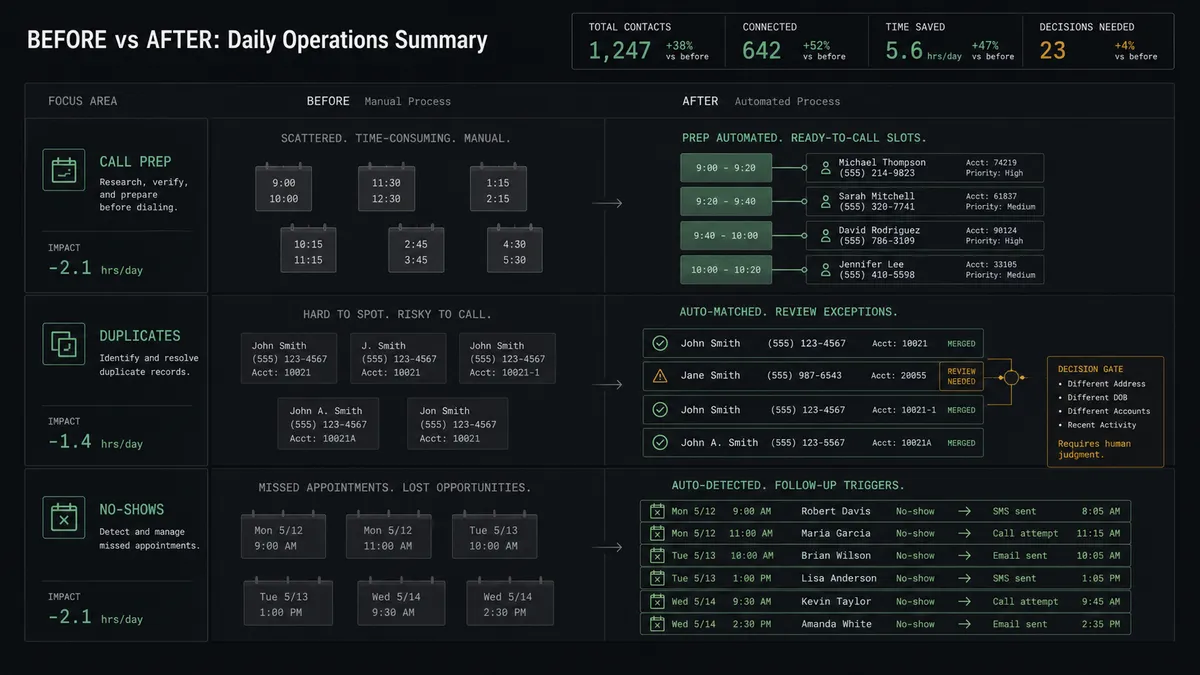
Task: Click 'Recent Activity' in Decision Gate
Action: [1102, 425]
